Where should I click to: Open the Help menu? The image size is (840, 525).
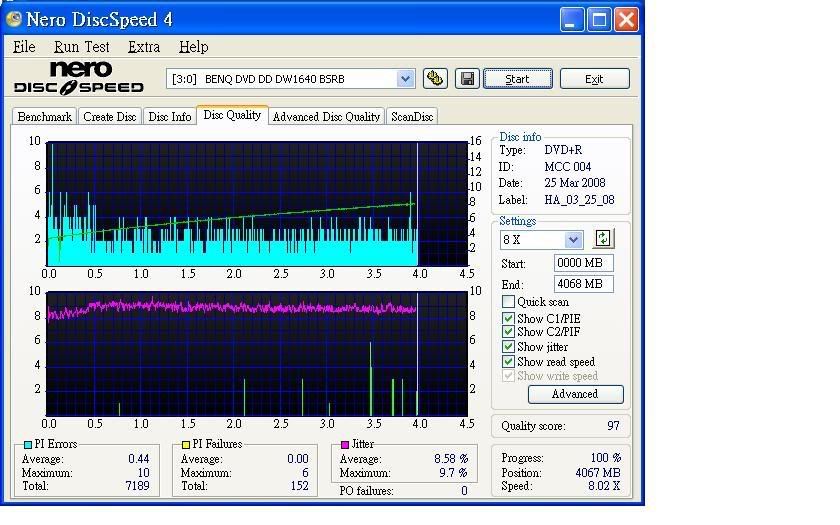pyautogui.click(x=193, y=47)
